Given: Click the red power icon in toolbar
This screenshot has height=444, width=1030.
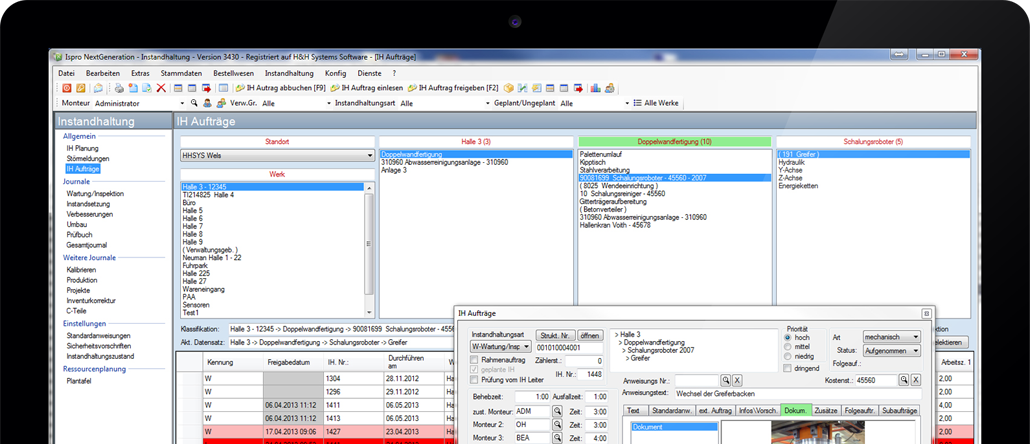Looking at the screenshot, I should (66, 88).
